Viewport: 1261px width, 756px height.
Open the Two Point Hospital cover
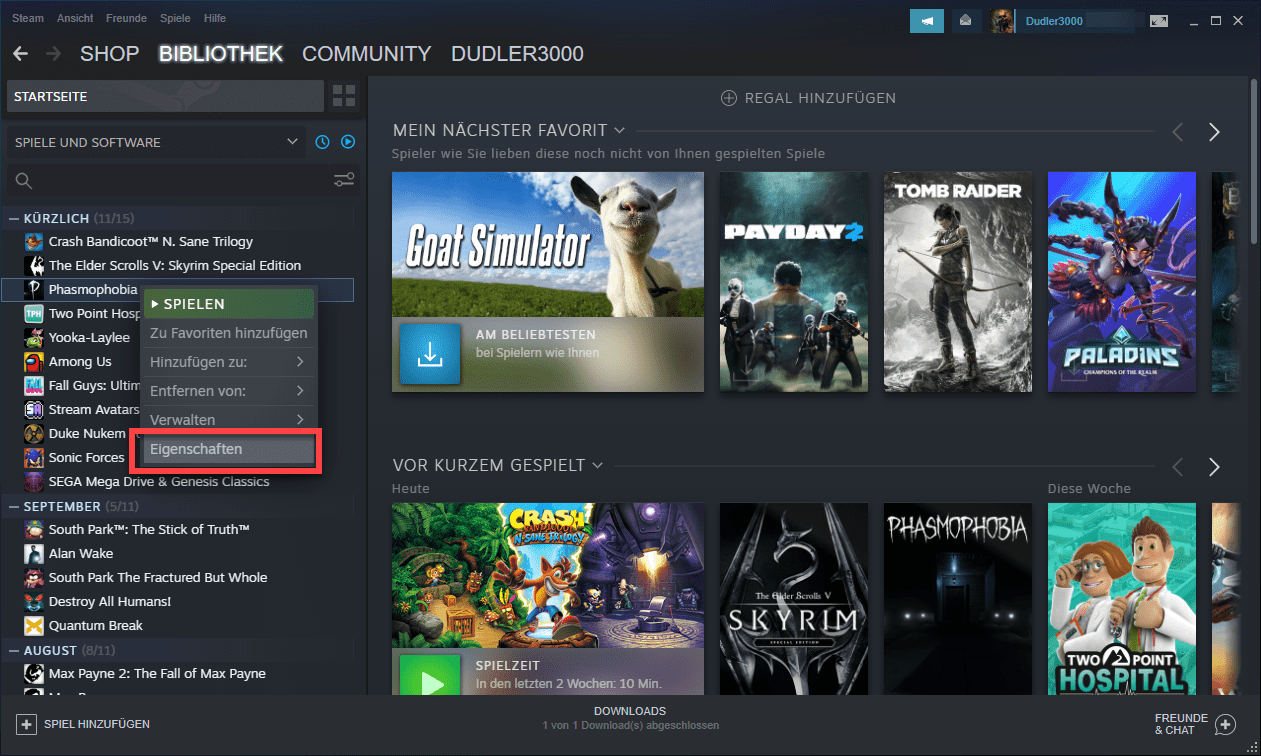coord(1122,599)
